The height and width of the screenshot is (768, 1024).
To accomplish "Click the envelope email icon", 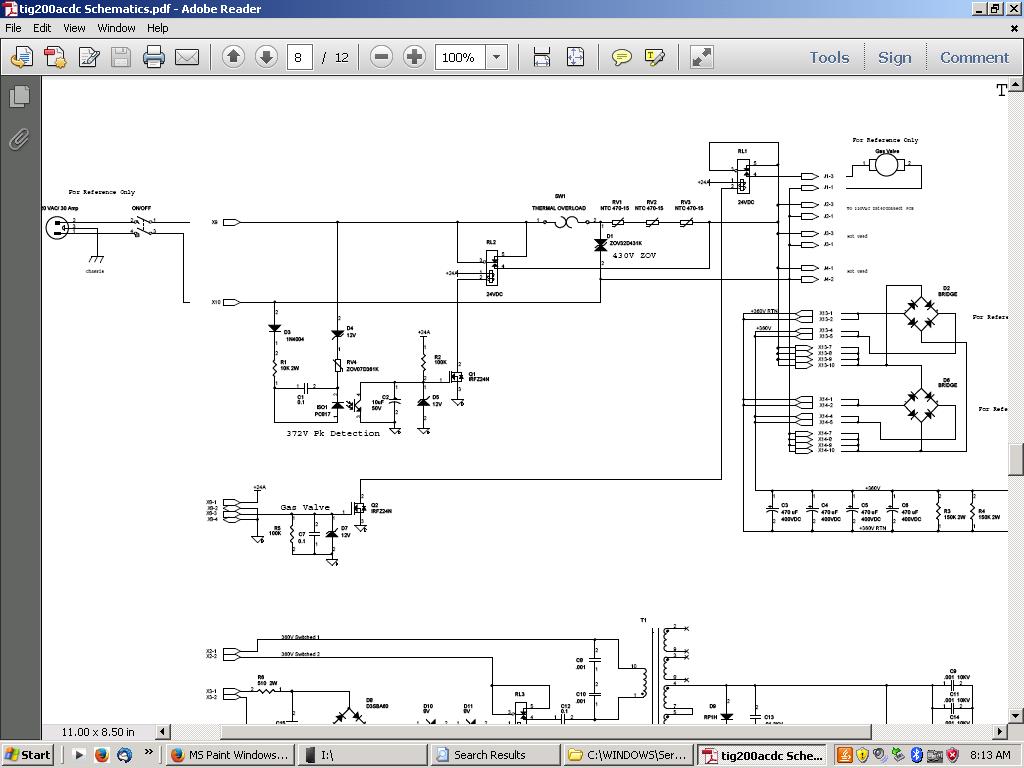I will click(x=187, y=57).
